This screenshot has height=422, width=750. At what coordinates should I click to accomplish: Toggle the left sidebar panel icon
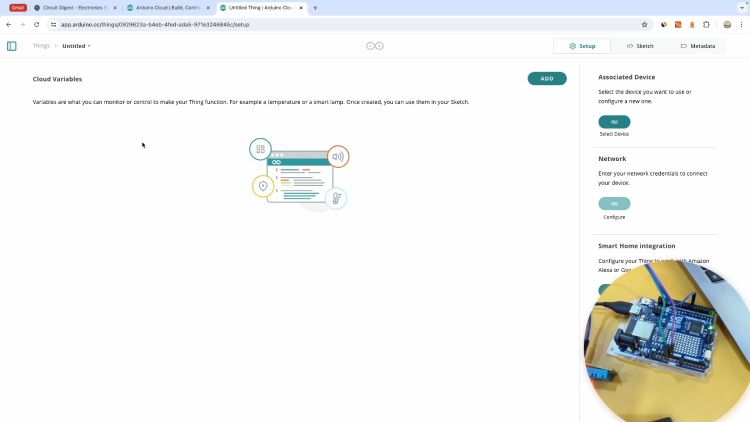[x=11, y=46]
